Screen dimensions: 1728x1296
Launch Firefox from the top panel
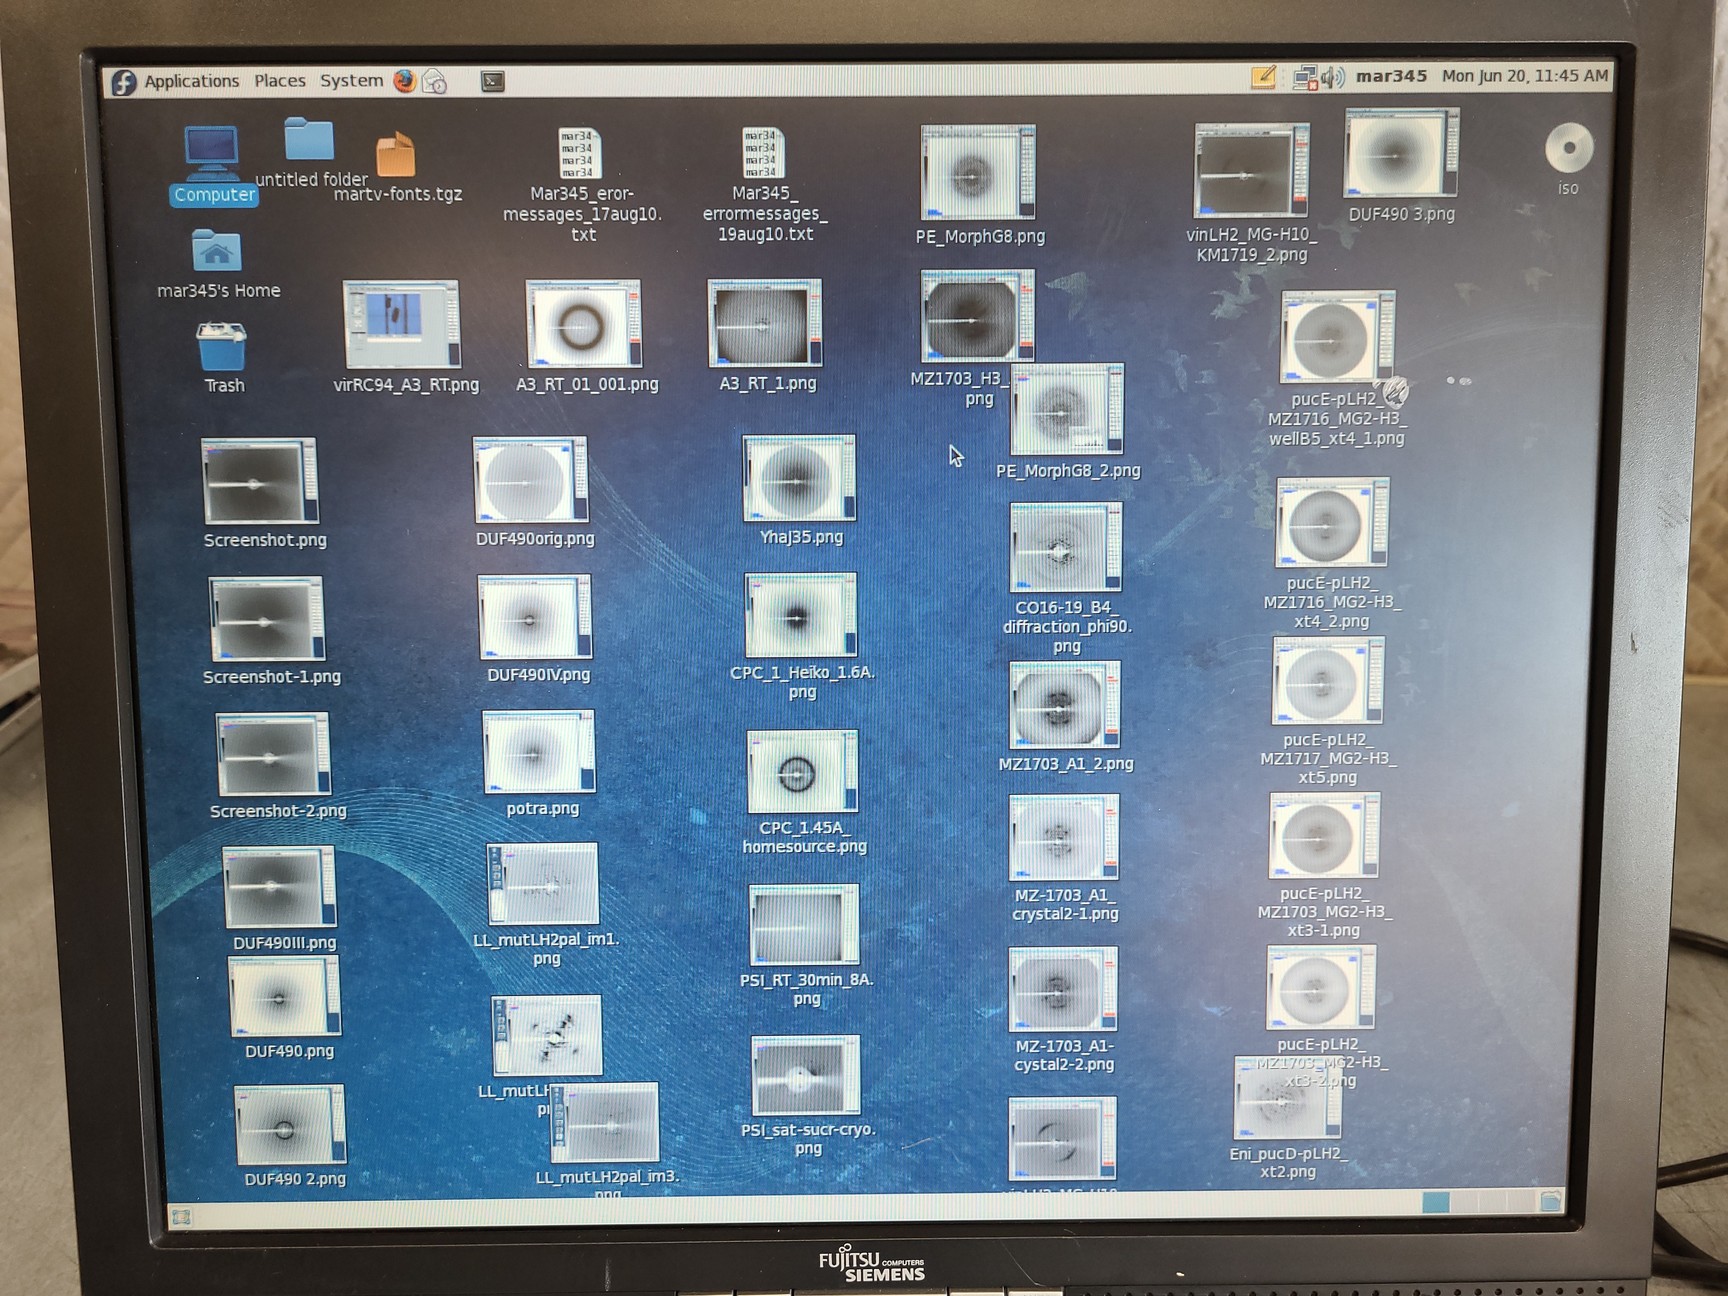coord(404,81)
